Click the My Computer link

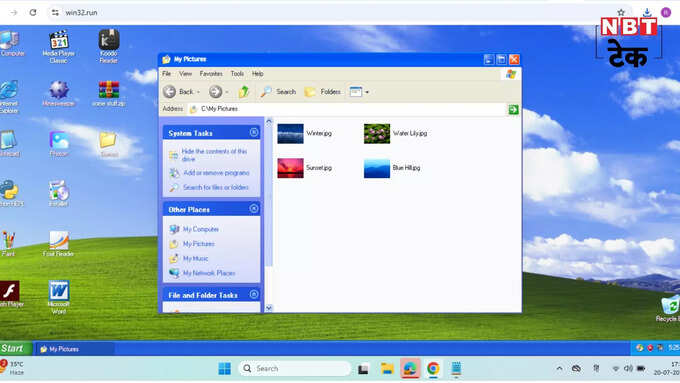pyautogui.click(x=200, y=229)
